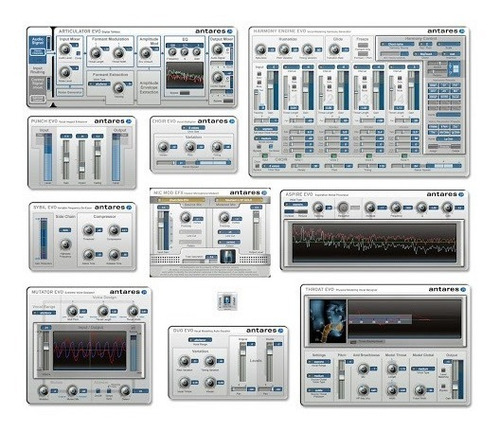Toggle the small checkbox in Articulator Input Mixer
Image resolution: width=500 pixels, height=435 pixels.
pyautogui.click(x=78, y=53)
